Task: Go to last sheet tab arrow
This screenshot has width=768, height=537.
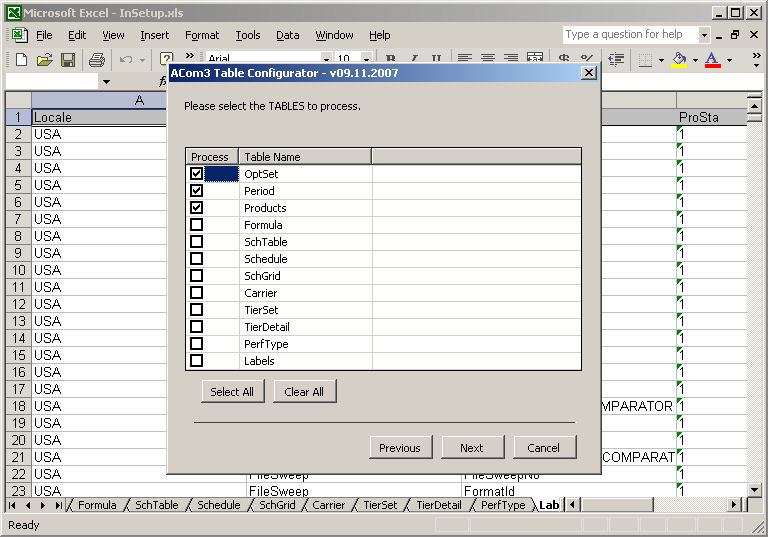Action: pyautogui.click(x=59, y=505)
